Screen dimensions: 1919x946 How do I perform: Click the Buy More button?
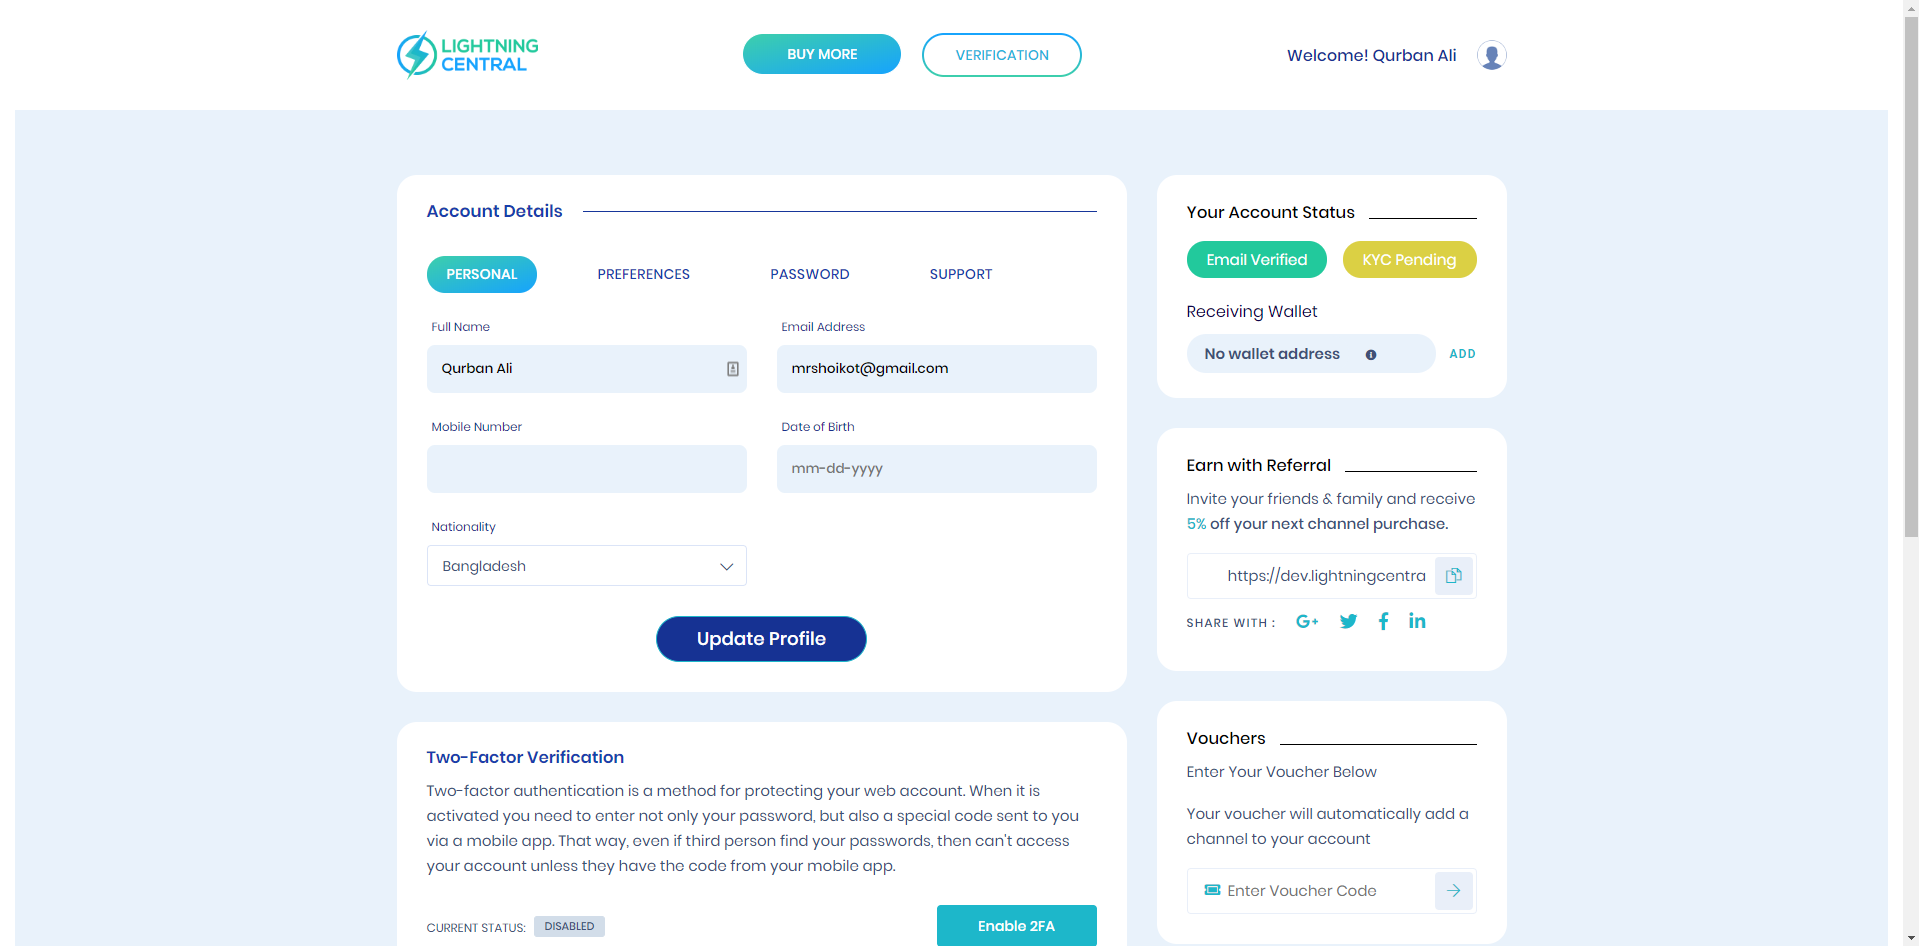click(821, 55)
